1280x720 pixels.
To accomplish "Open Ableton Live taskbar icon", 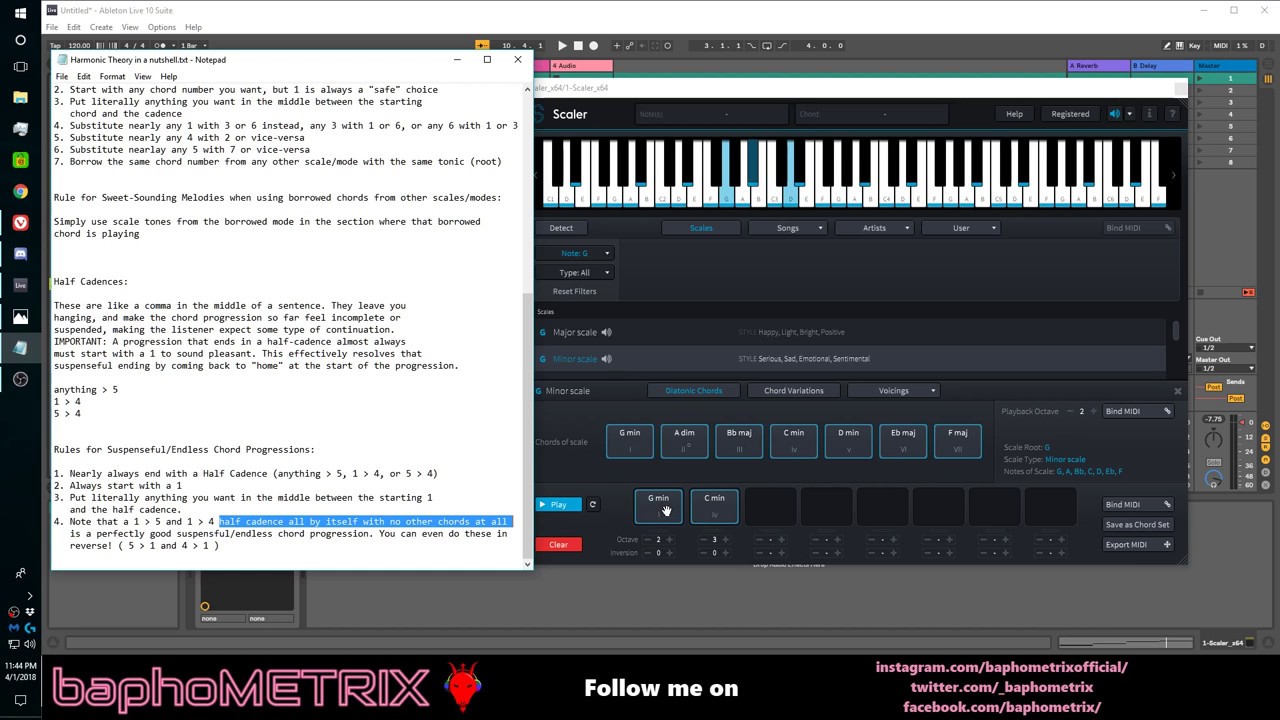I will [x=20, y=285].
